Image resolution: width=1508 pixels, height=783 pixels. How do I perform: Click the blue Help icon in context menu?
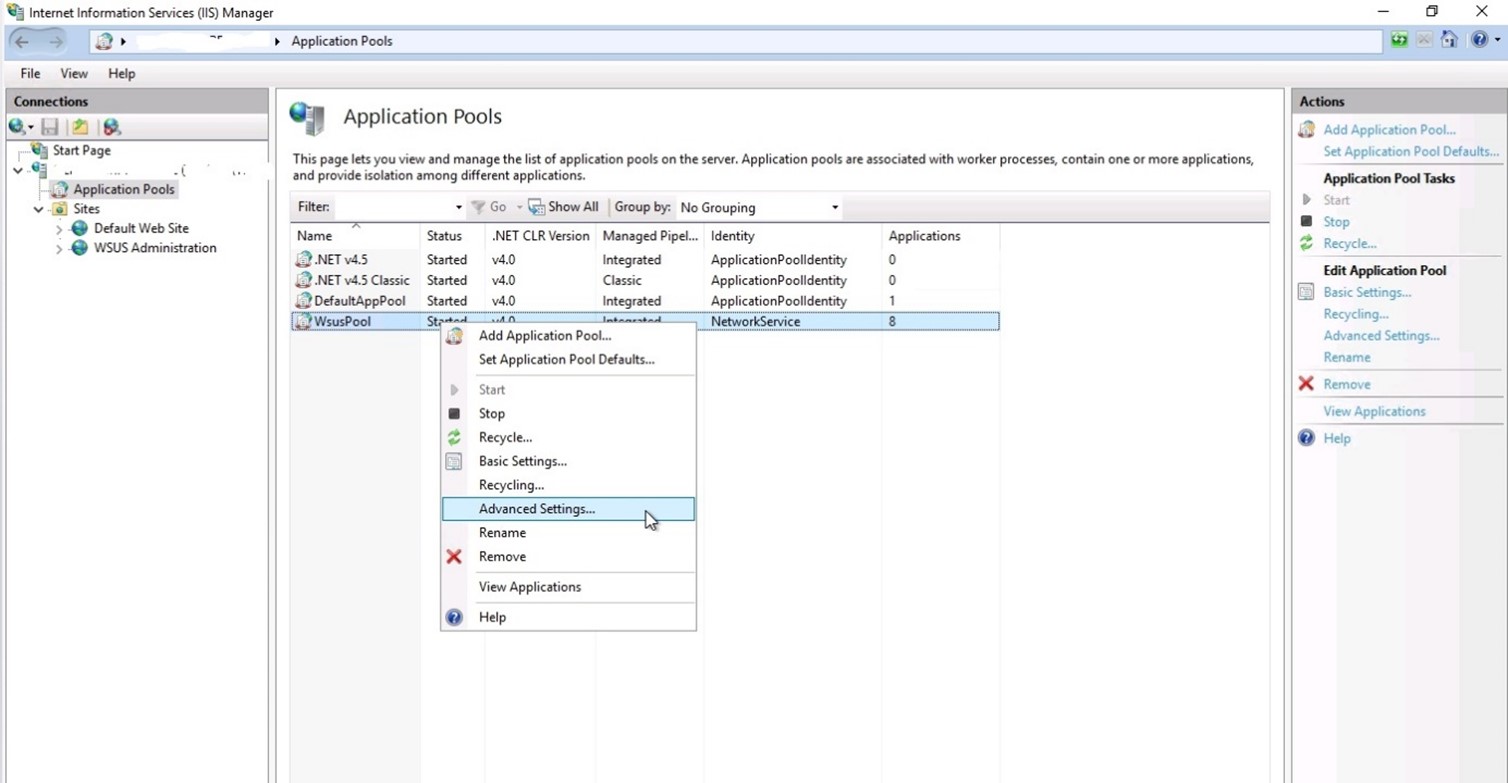pos(454,617)
